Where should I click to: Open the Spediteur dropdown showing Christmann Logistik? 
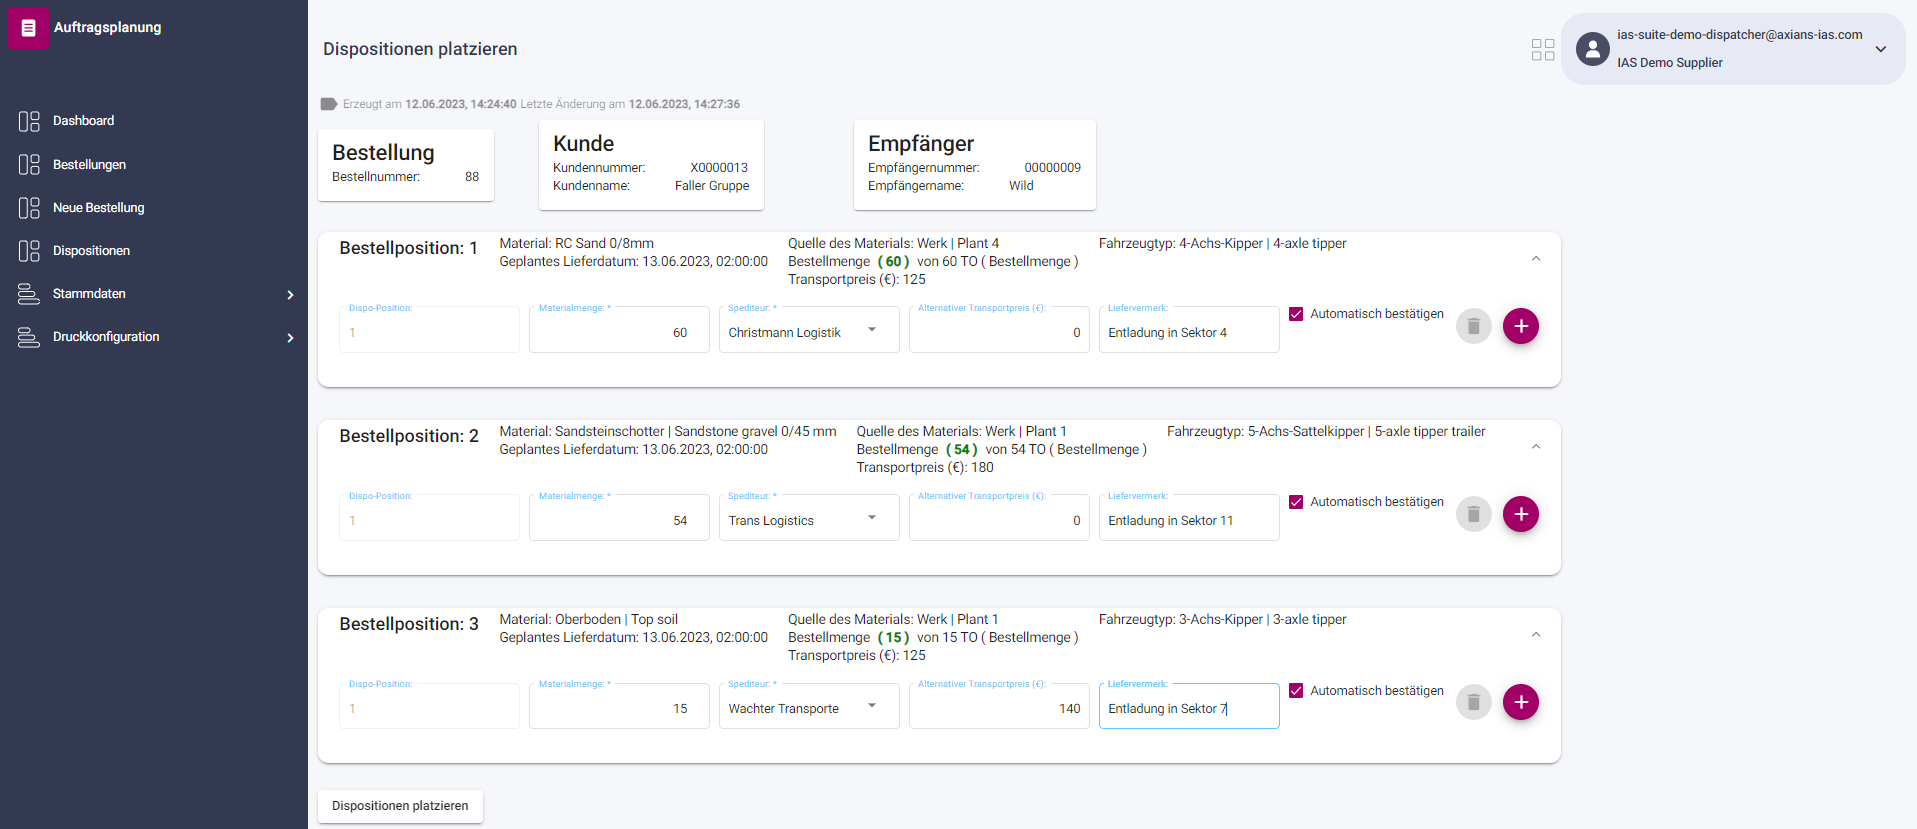pos(808,332)
